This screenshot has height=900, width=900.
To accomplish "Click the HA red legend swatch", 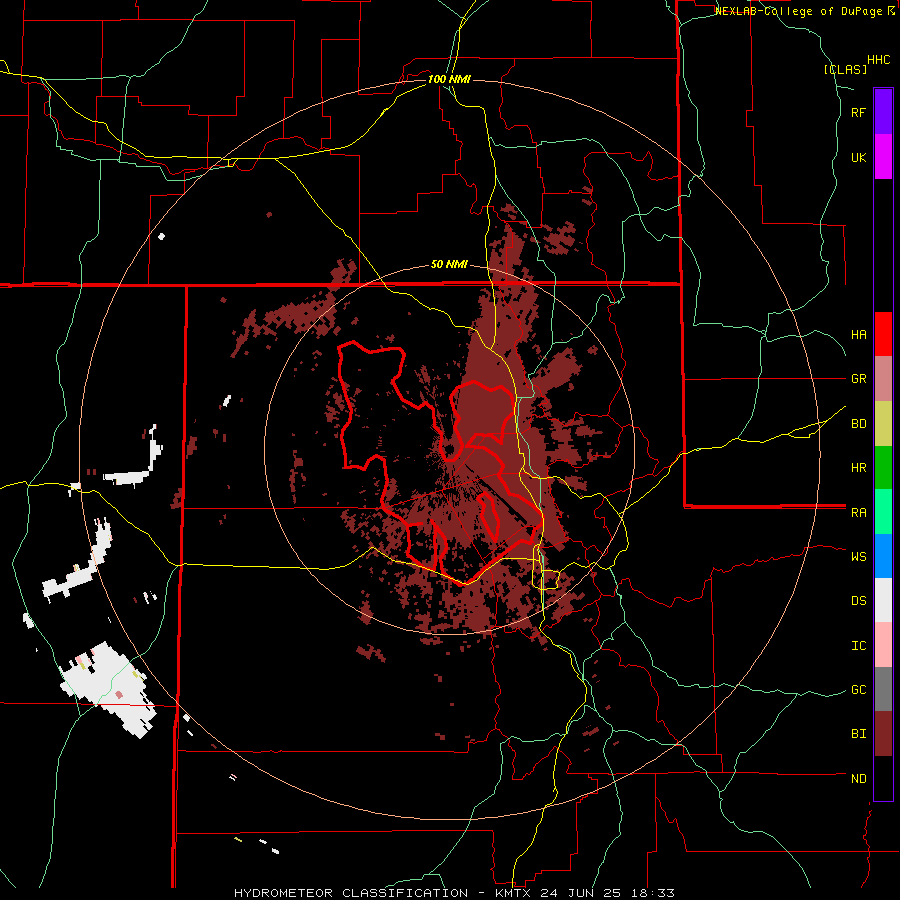I will (x=883, y=334).
